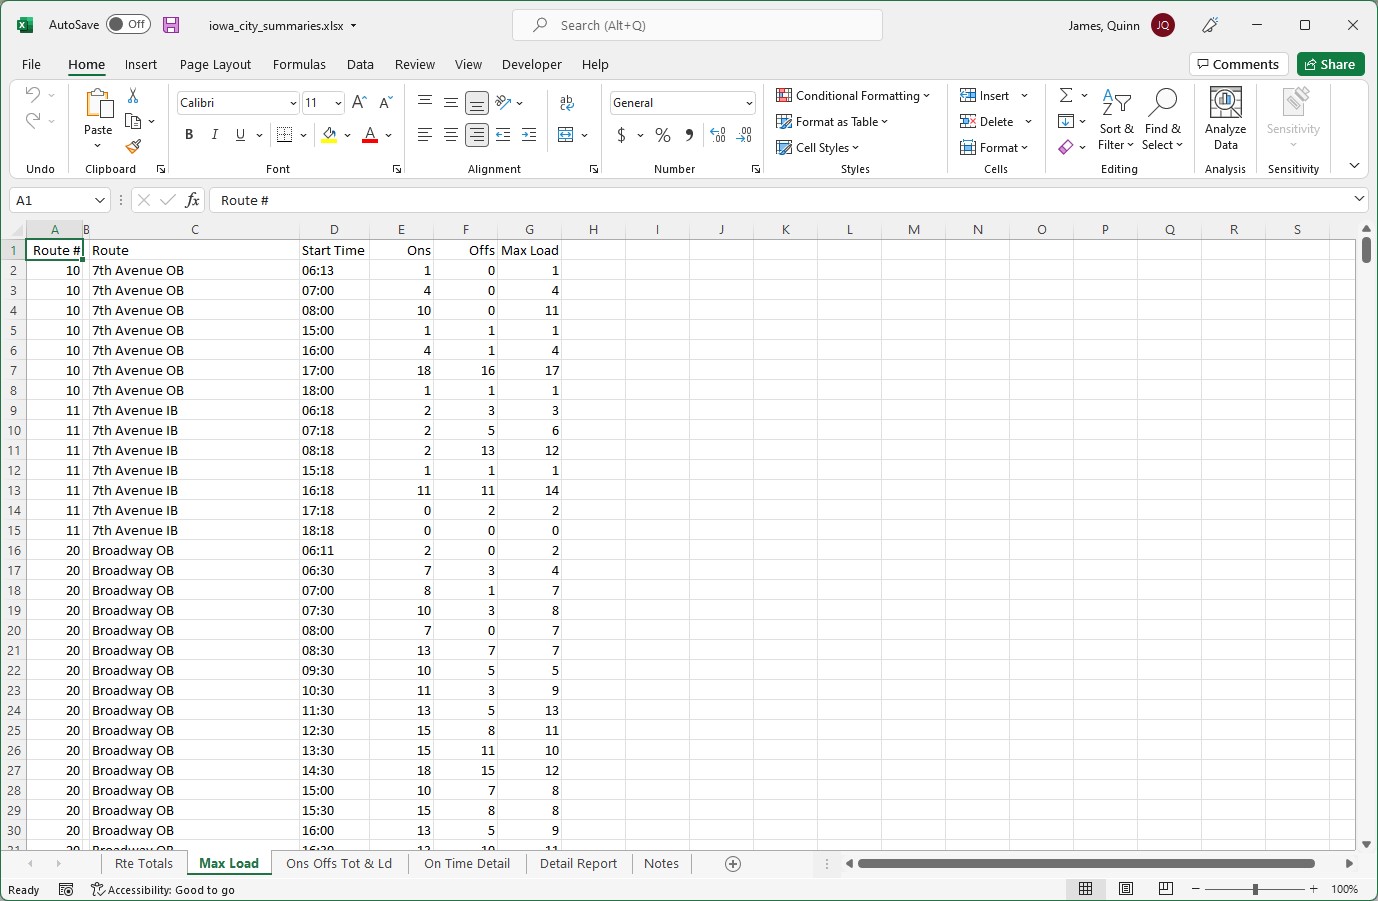
Task: Open the Analyze Data pane
Action: click(x=1225, y=118)
